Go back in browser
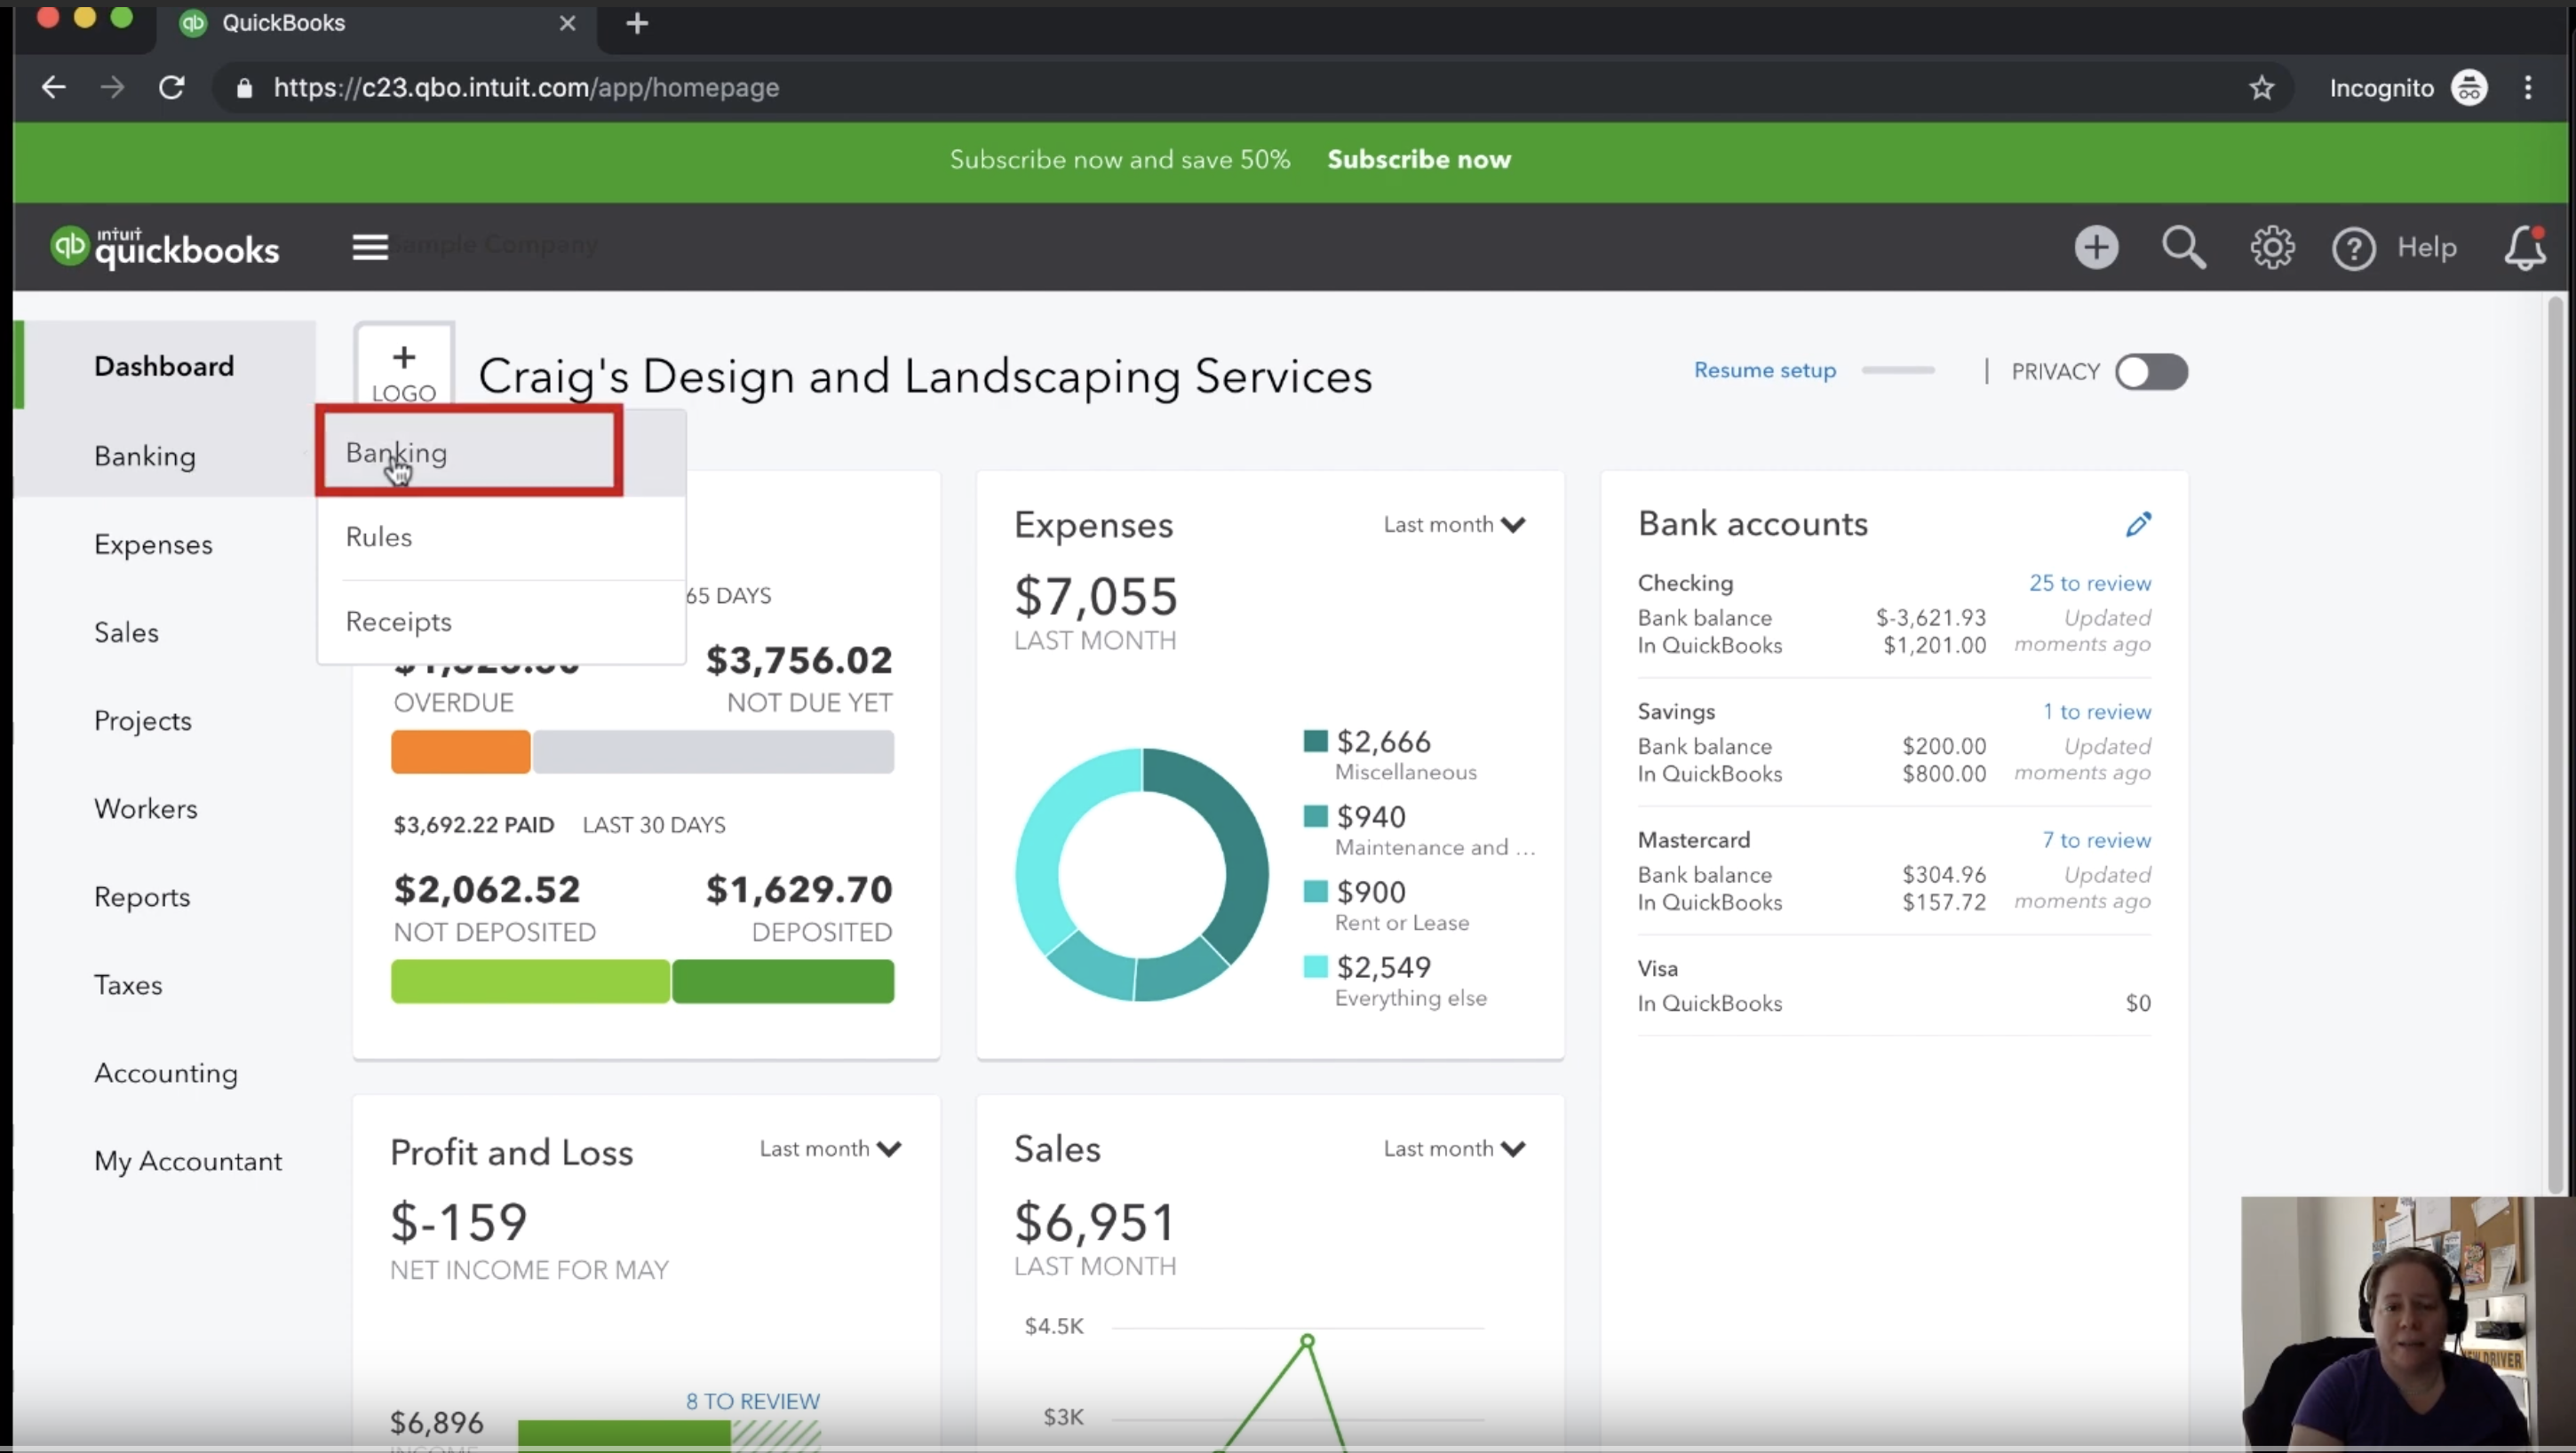Screen dimensions: 2576x1453 tap(53, 87)
